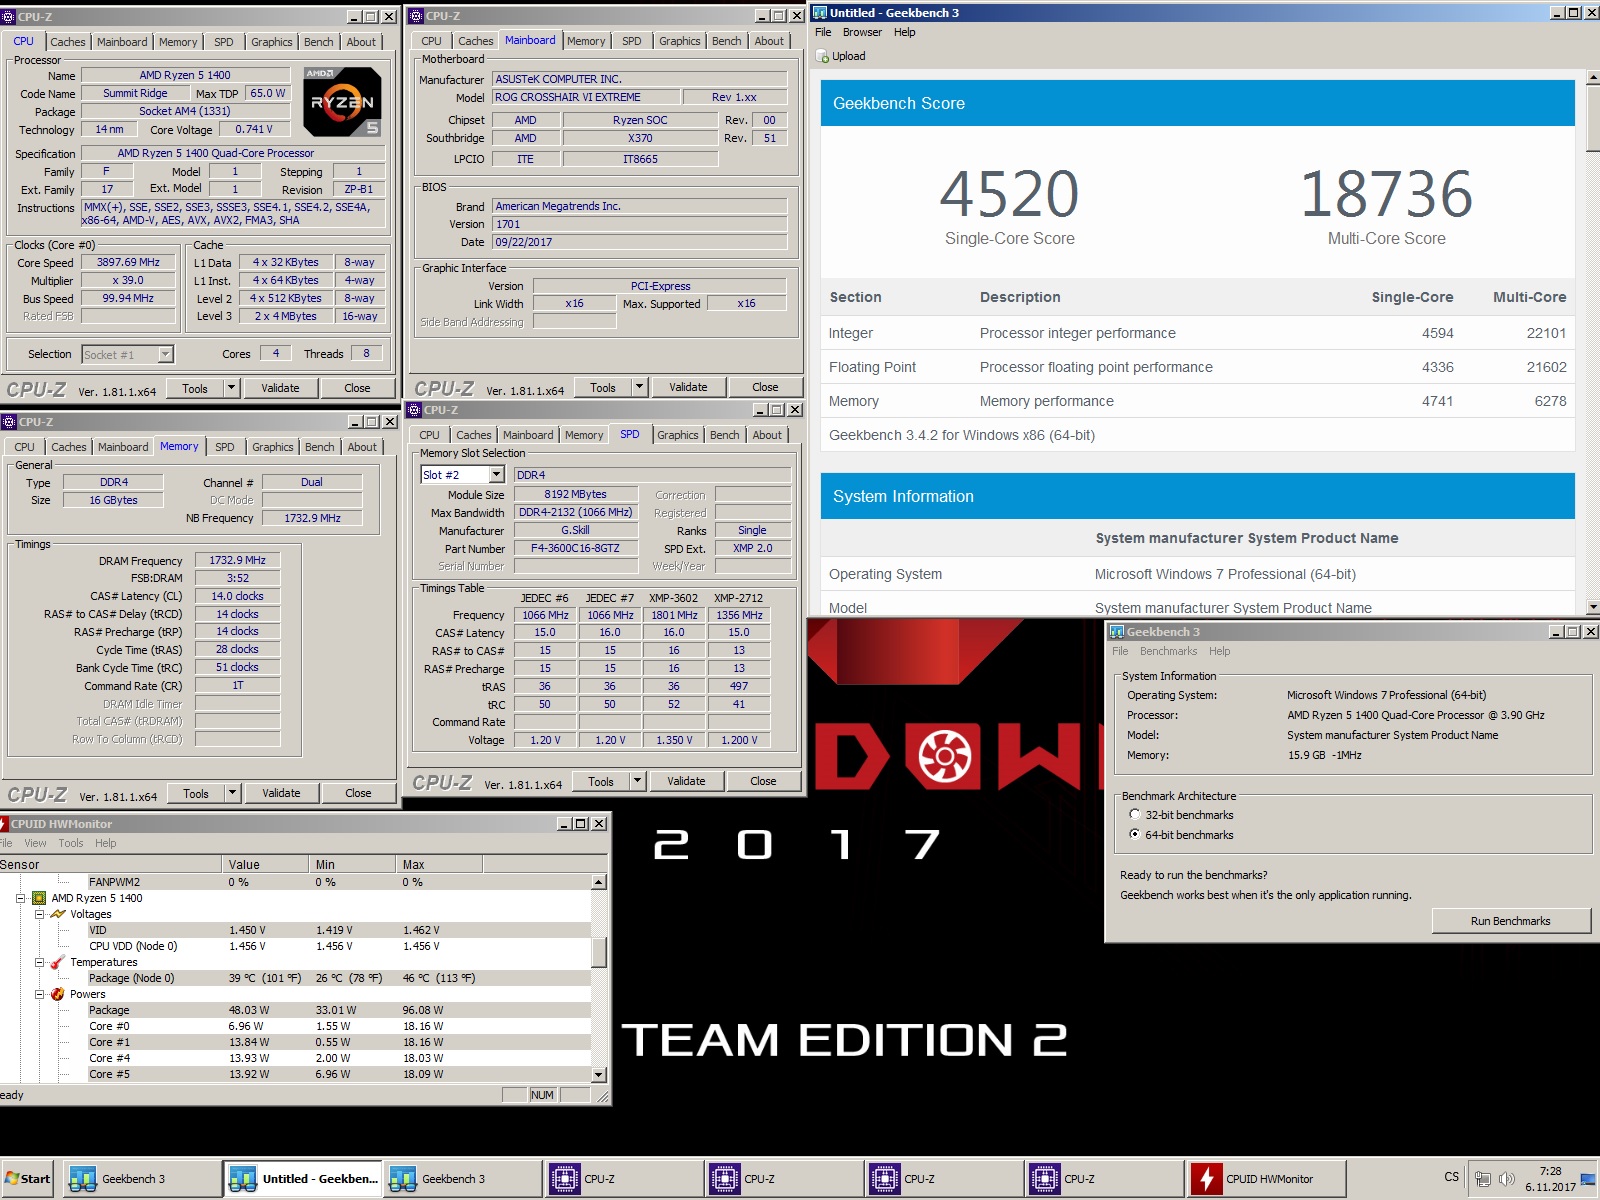Open Tools dropdown arrow in Memory window
Image resolution: width=1600 pixels, height=1200 pixels.
(233, 793)
